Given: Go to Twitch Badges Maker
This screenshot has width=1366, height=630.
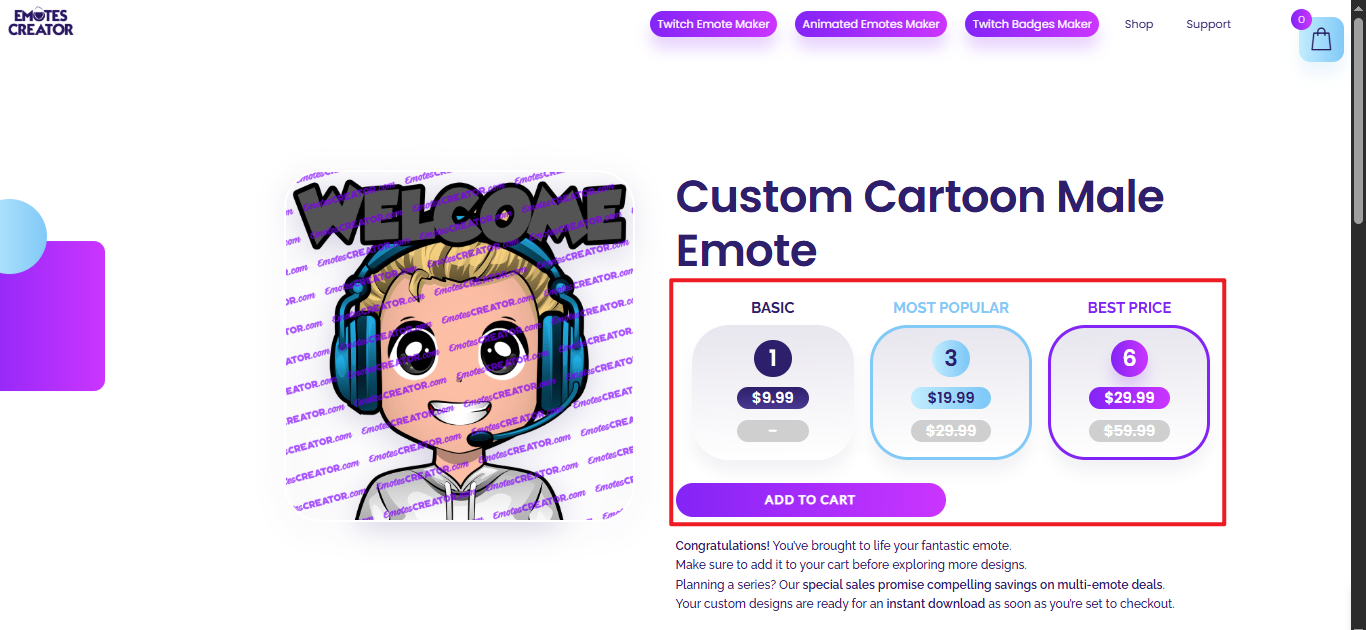Looking at the screenshot, I should (x=1031, y=24).
